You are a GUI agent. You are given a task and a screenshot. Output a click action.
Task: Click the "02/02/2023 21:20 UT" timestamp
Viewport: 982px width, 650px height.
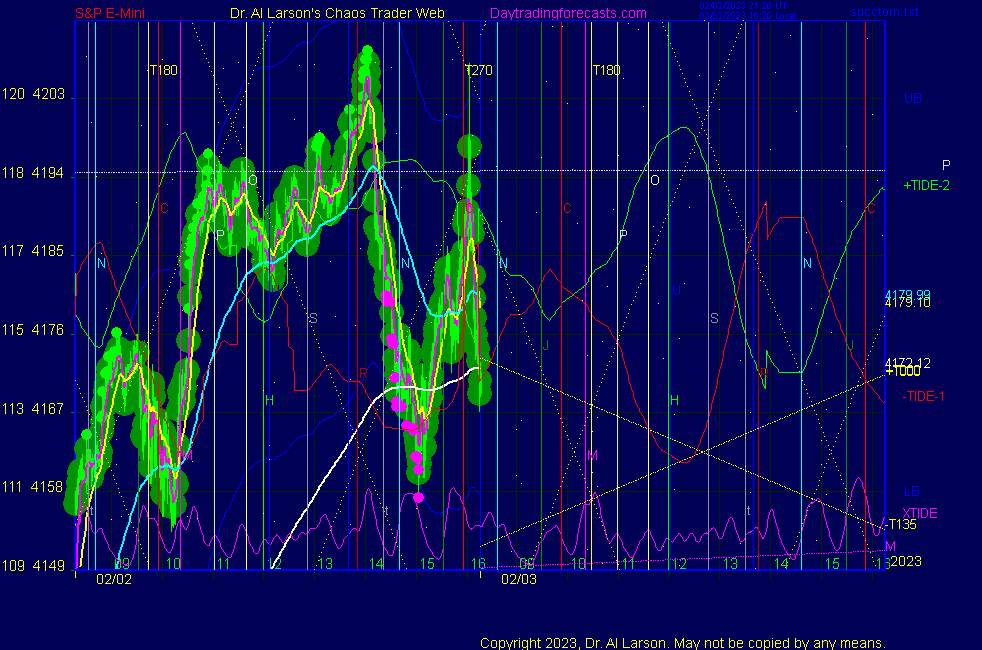click(743, 6)
